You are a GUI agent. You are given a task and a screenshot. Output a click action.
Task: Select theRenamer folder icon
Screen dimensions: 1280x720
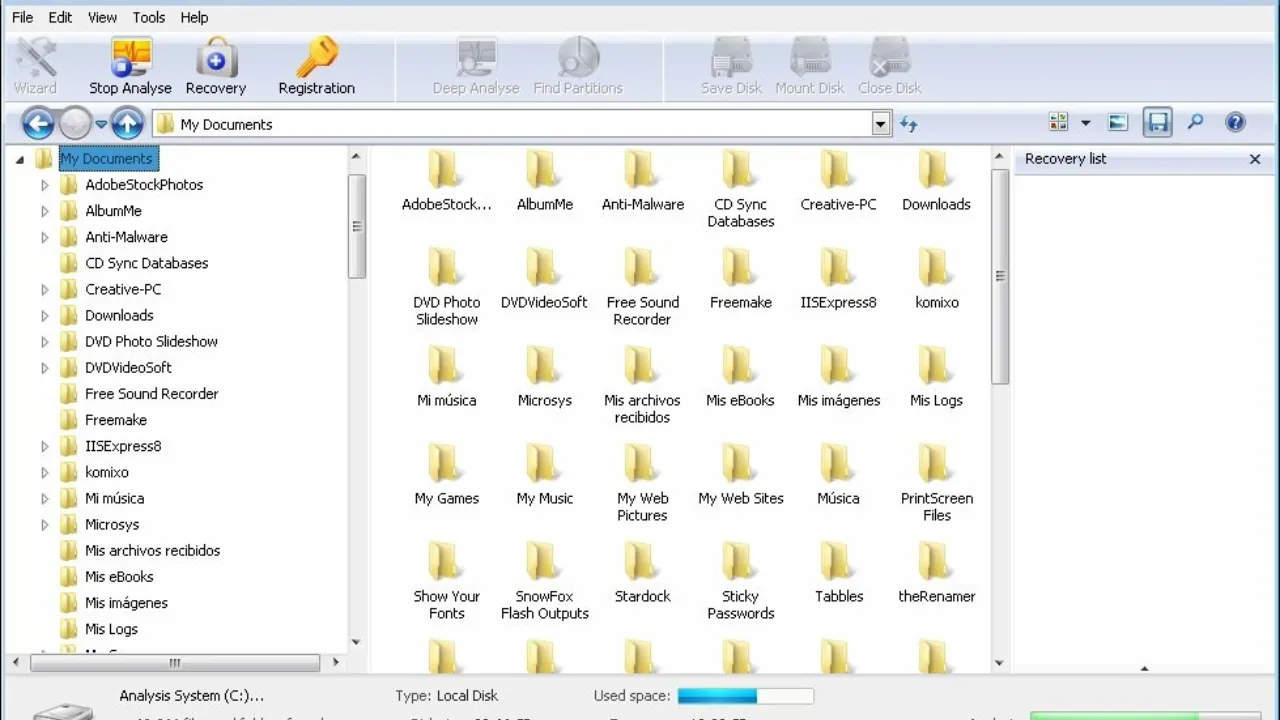coord(937,562)
